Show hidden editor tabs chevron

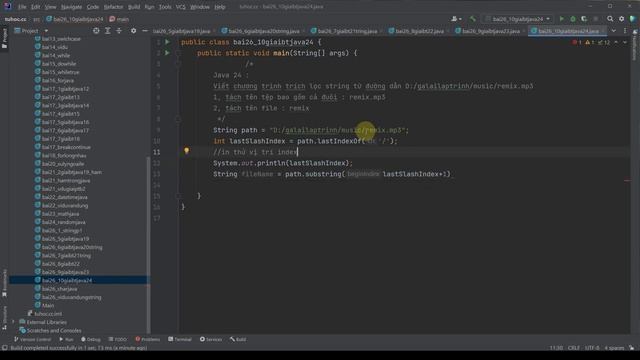coord(613,31)
